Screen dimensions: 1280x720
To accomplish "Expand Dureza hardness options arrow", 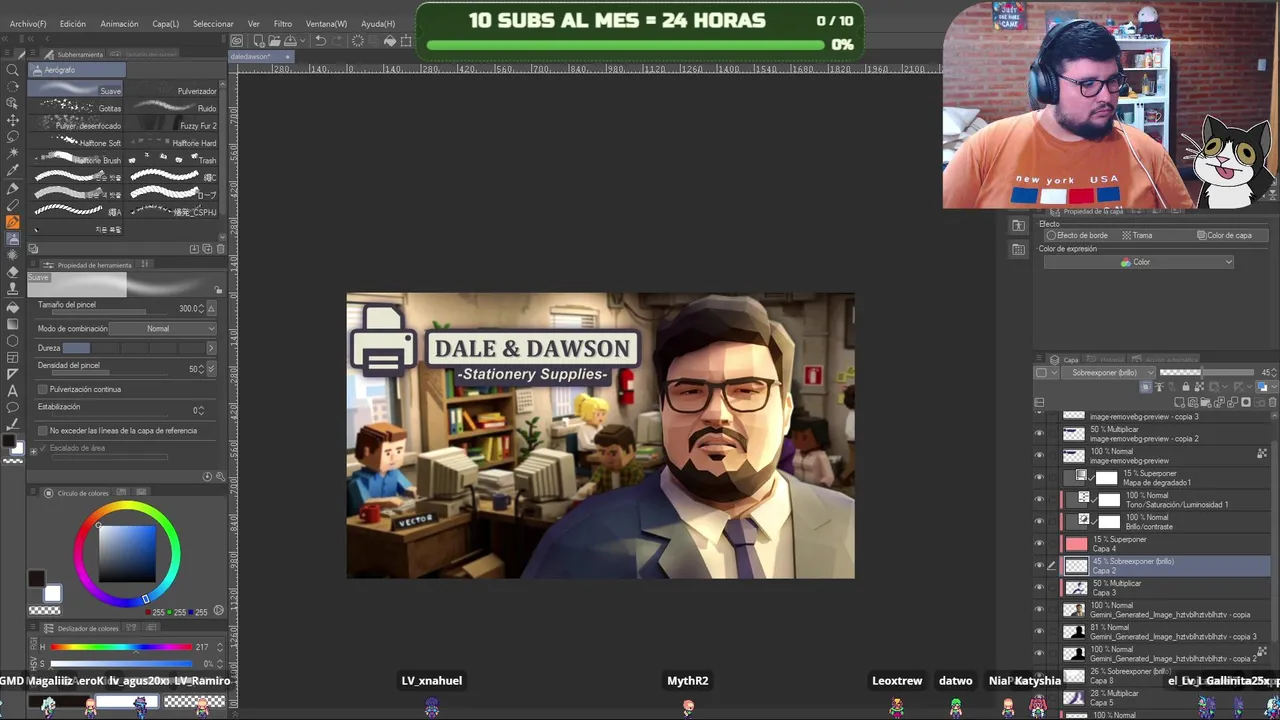I will point(210,348).
